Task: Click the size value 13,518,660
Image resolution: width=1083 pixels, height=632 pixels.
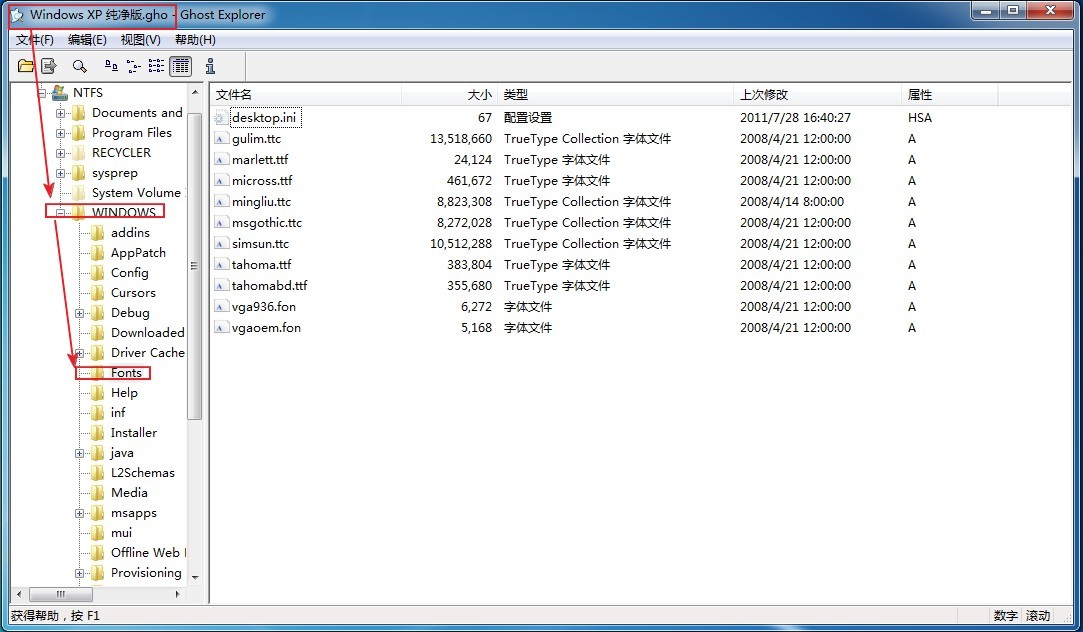Action: tap(461, 139)
